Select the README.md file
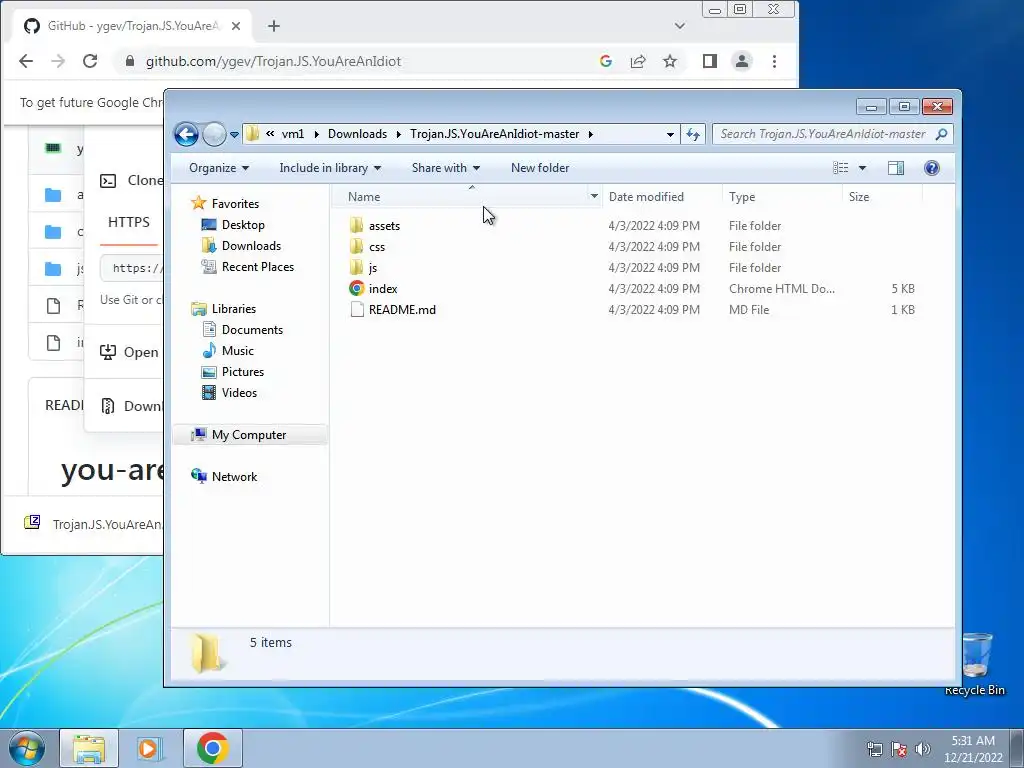The height and width of the screenshot is (768, 1024). [x=402, y=310]
